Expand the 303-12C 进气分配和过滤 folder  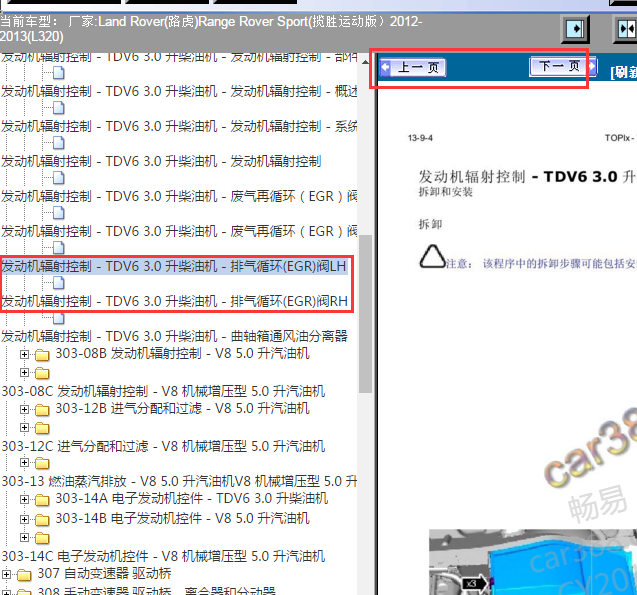click(x=24, y=428)
